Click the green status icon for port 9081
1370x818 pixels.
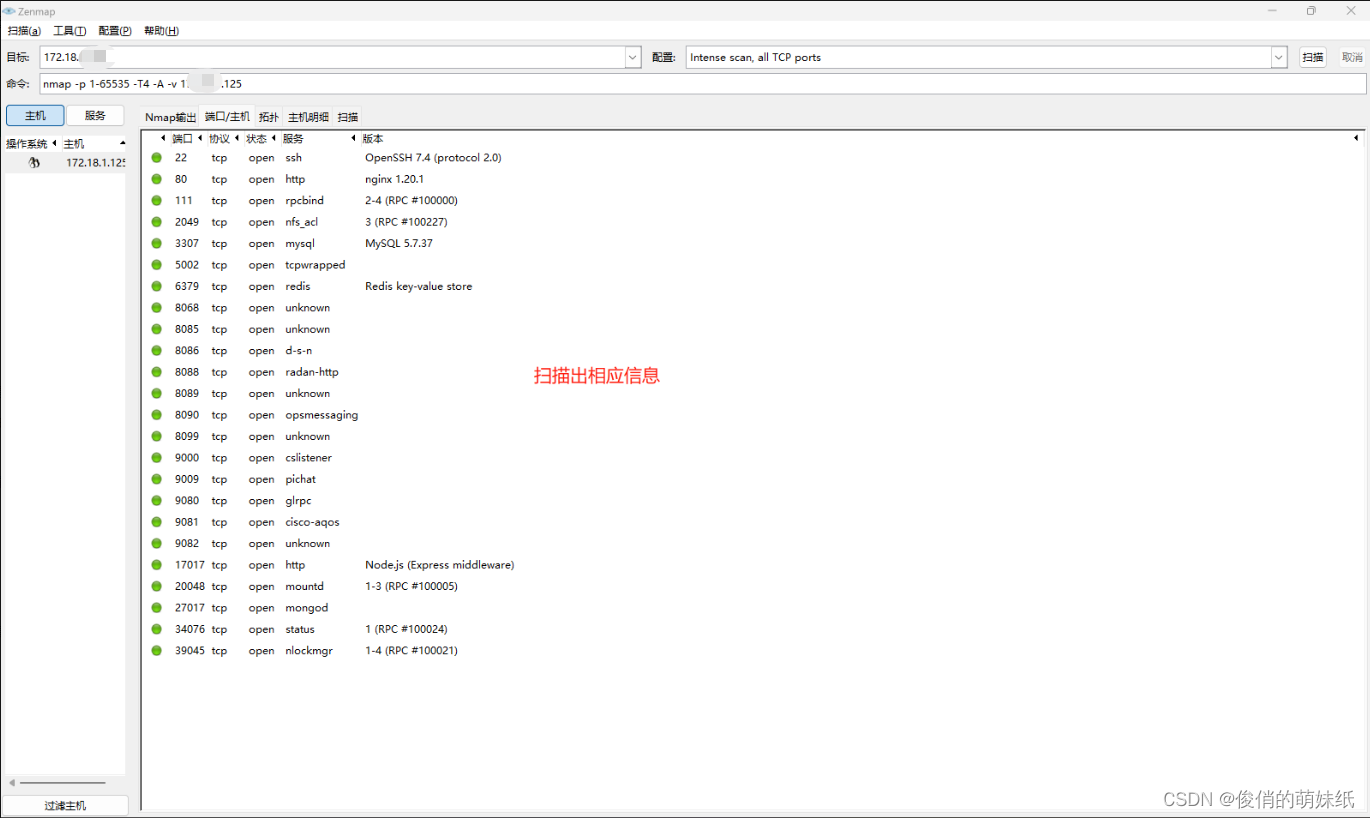[x=156, y=522]
